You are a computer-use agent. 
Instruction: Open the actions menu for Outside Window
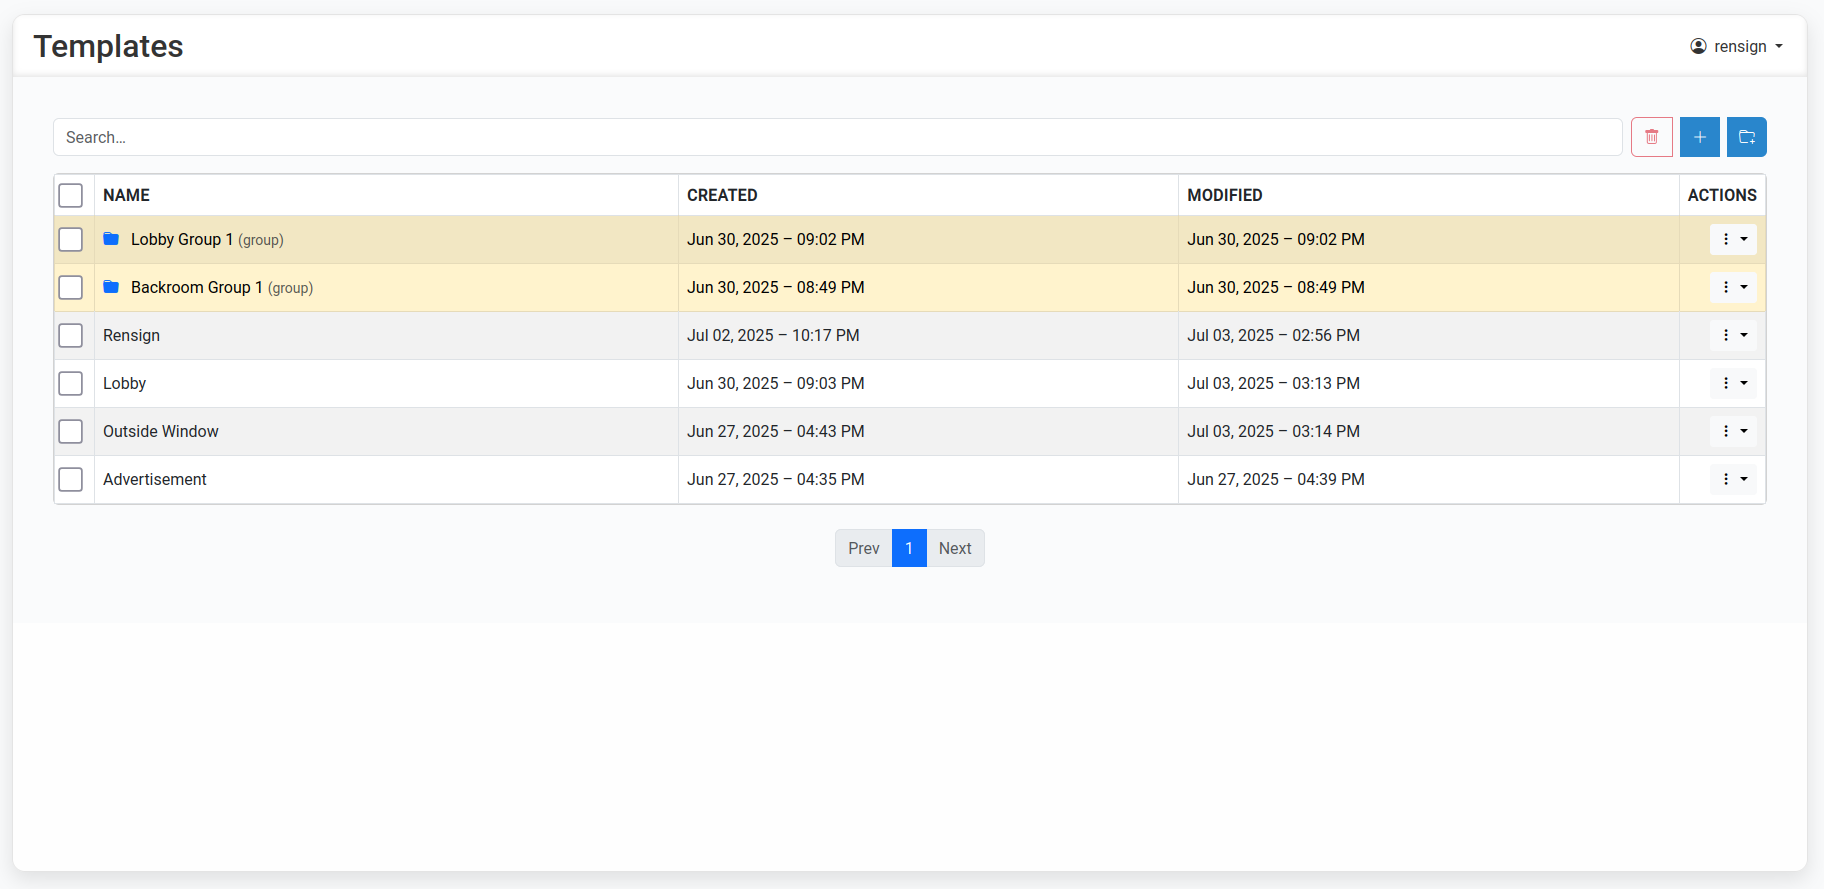(1733, 431)
